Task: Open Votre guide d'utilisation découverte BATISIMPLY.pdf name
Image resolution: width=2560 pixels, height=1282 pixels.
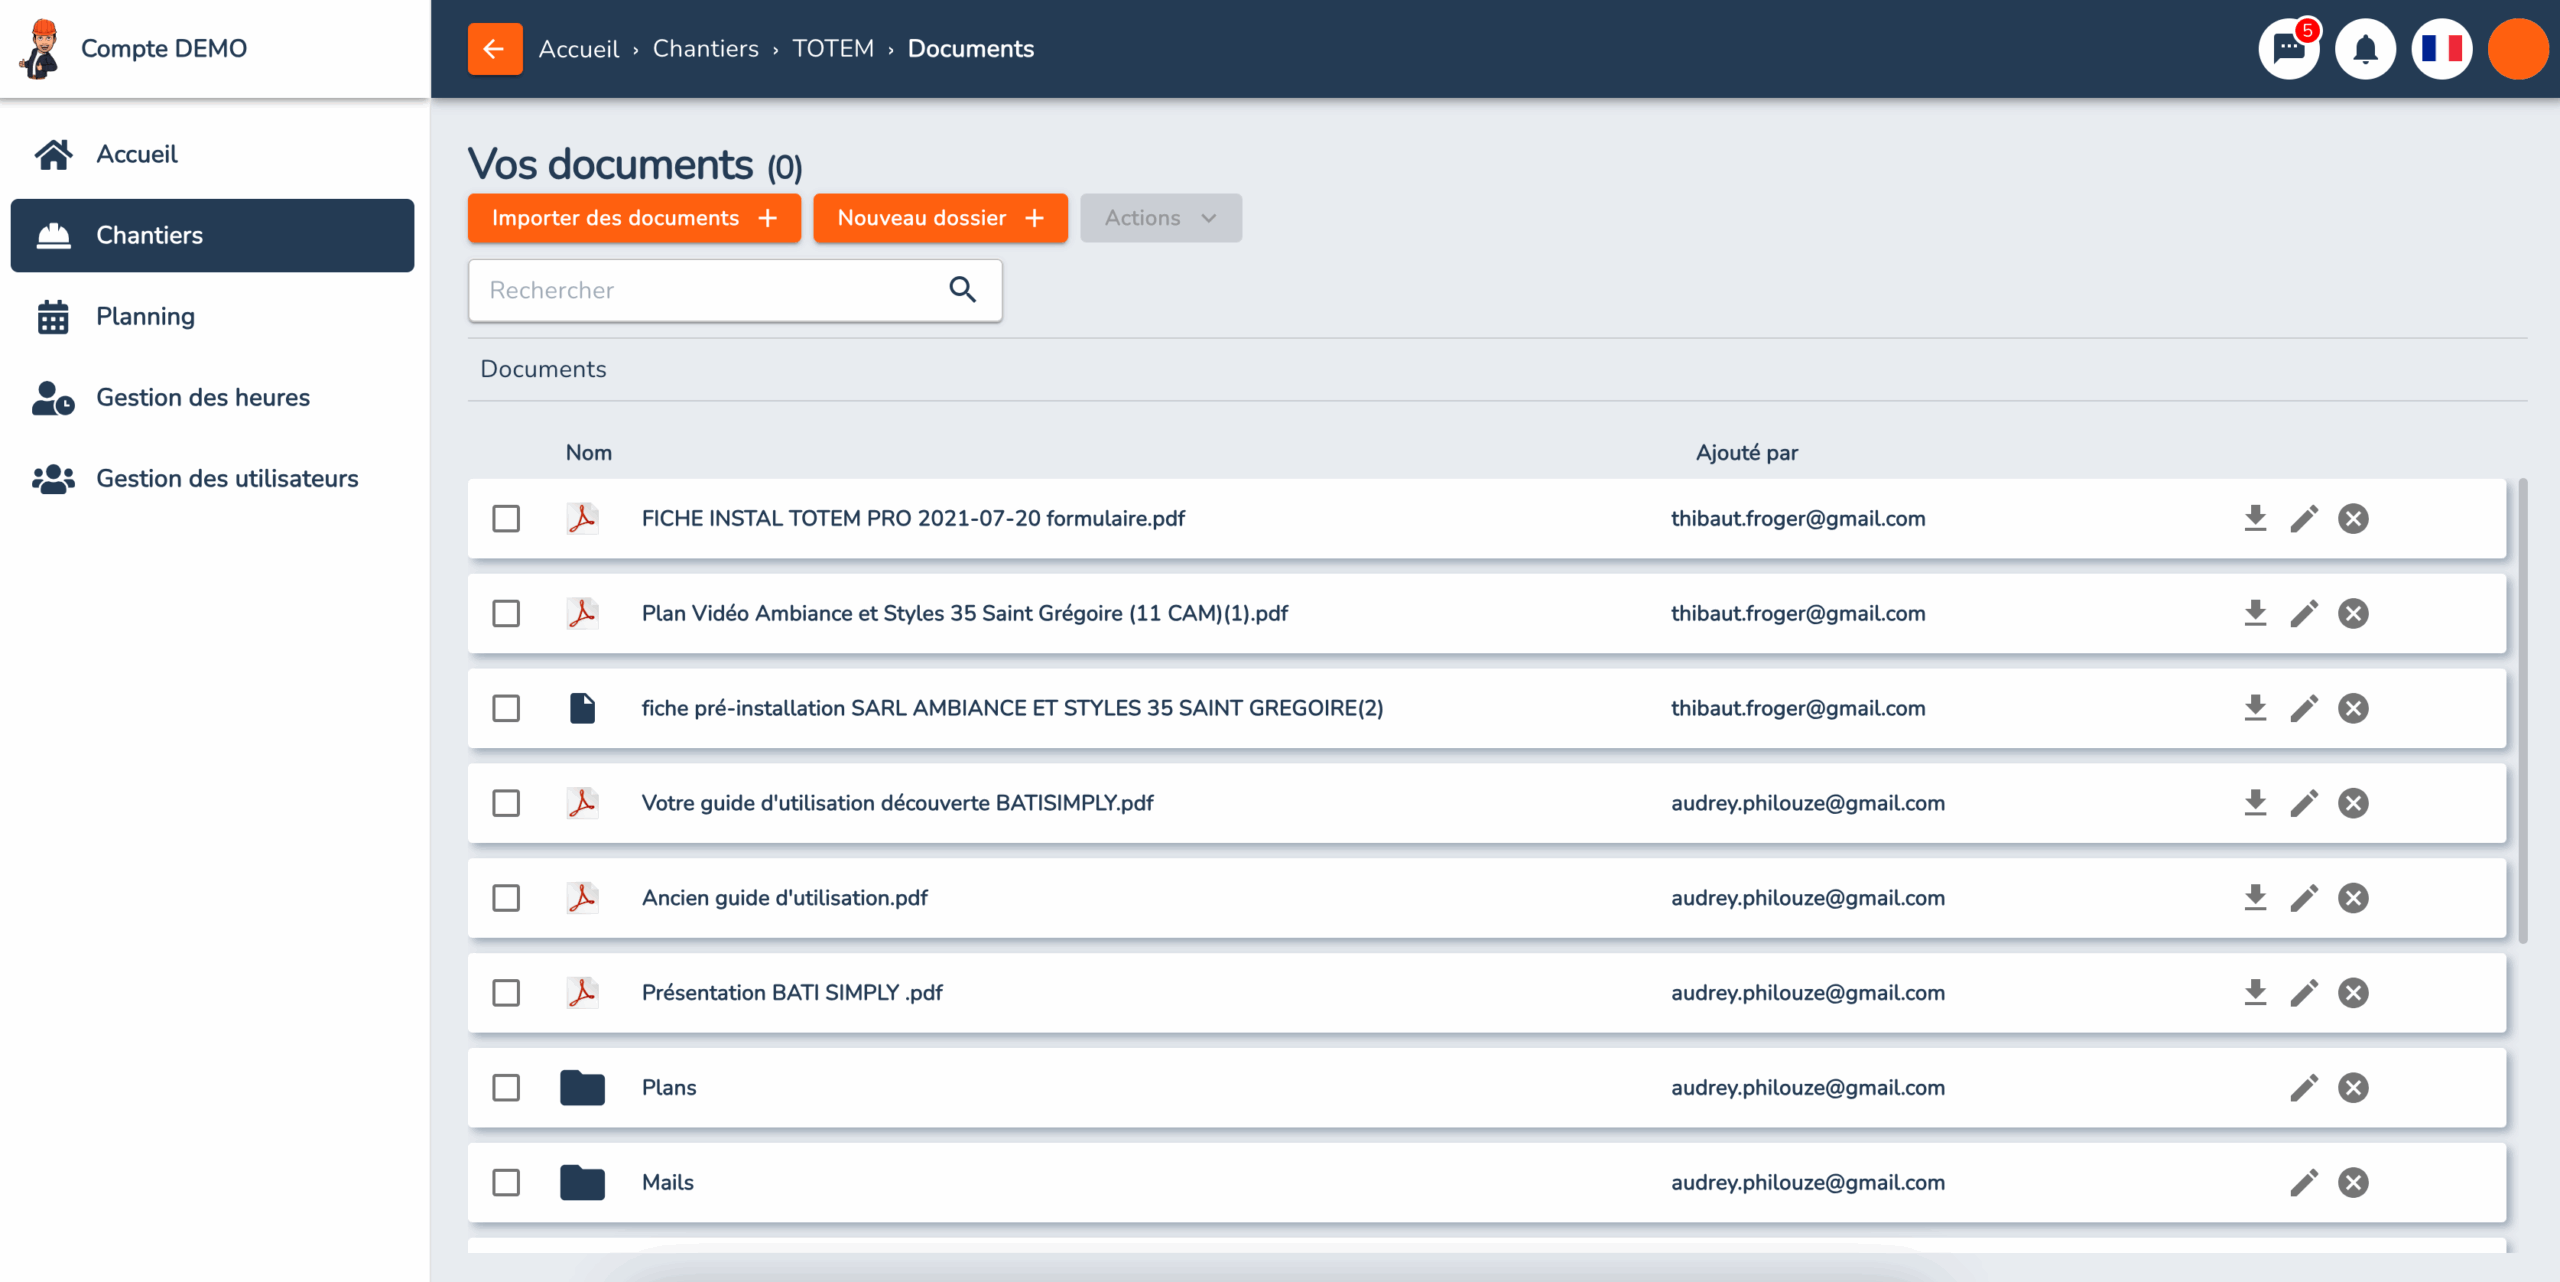Action: click(897, 803)
